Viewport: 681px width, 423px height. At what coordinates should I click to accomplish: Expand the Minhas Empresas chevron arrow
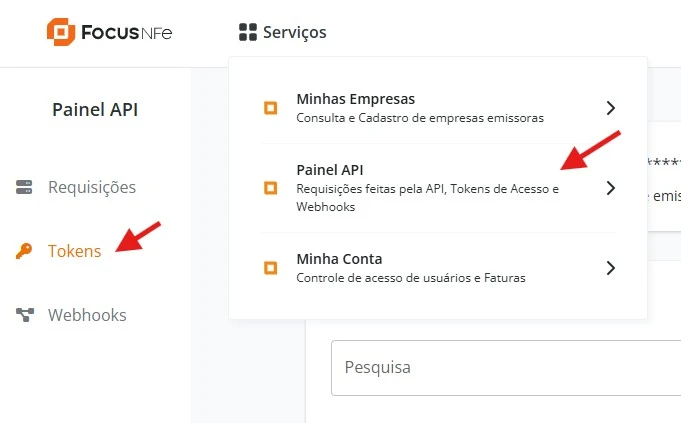[611, 108]
